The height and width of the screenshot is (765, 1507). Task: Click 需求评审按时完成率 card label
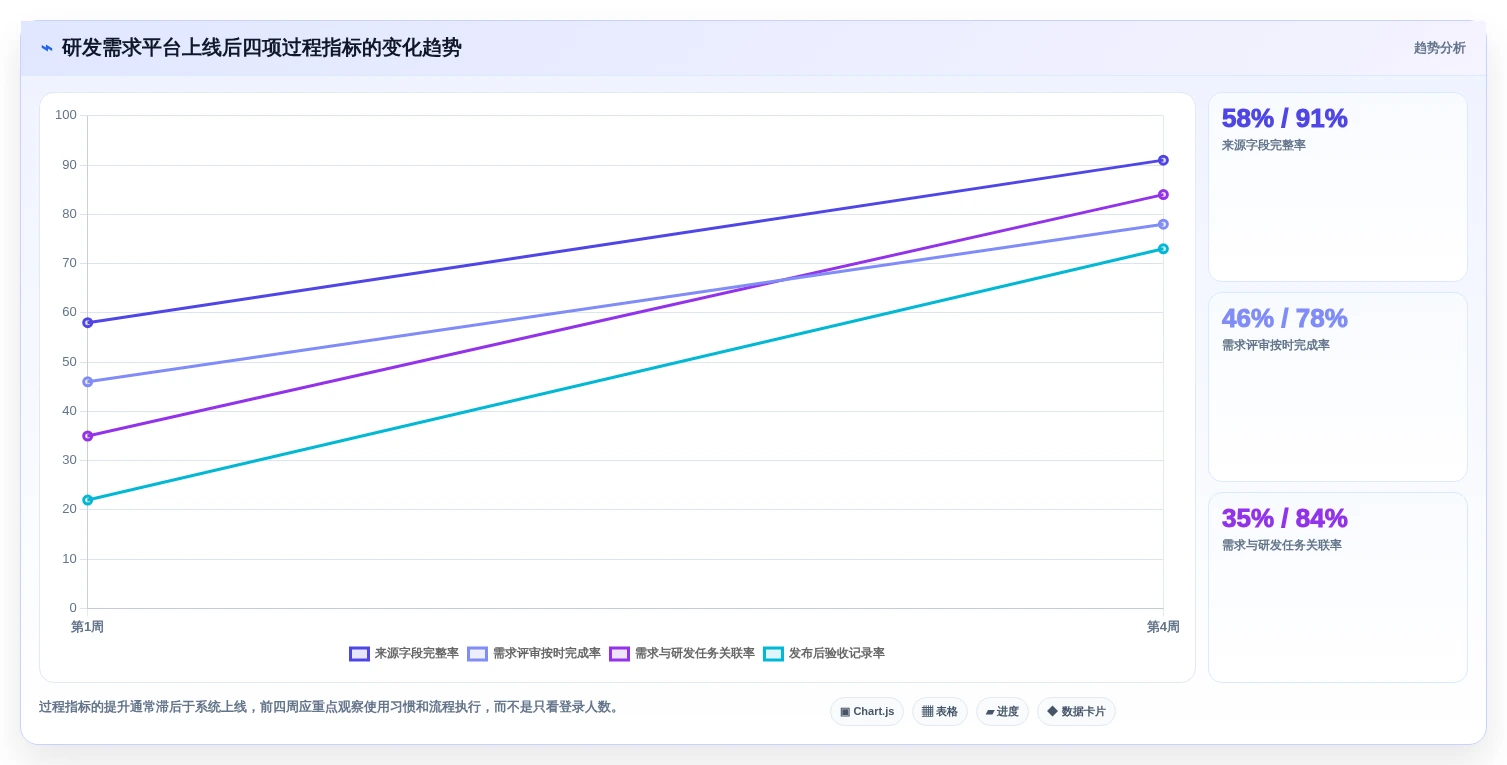(x=1275, y=346)
